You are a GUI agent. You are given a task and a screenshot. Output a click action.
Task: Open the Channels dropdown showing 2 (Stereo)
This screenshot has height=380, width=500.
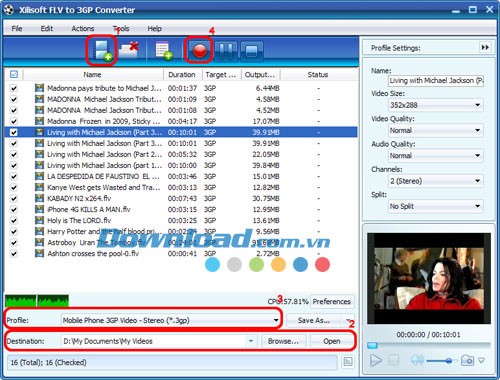click(436, 181)
